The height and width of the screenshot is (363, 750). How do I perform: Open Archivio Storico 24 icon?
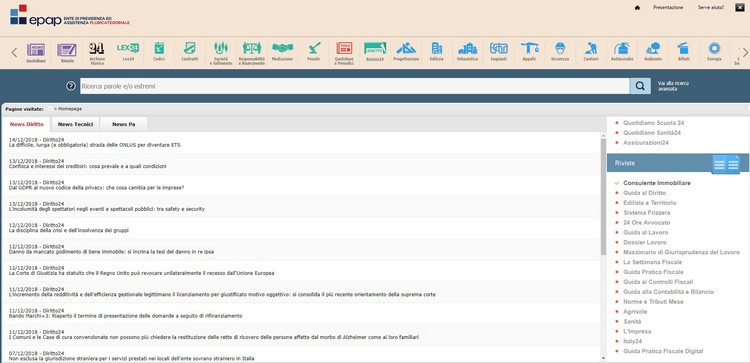click(97, 53)
